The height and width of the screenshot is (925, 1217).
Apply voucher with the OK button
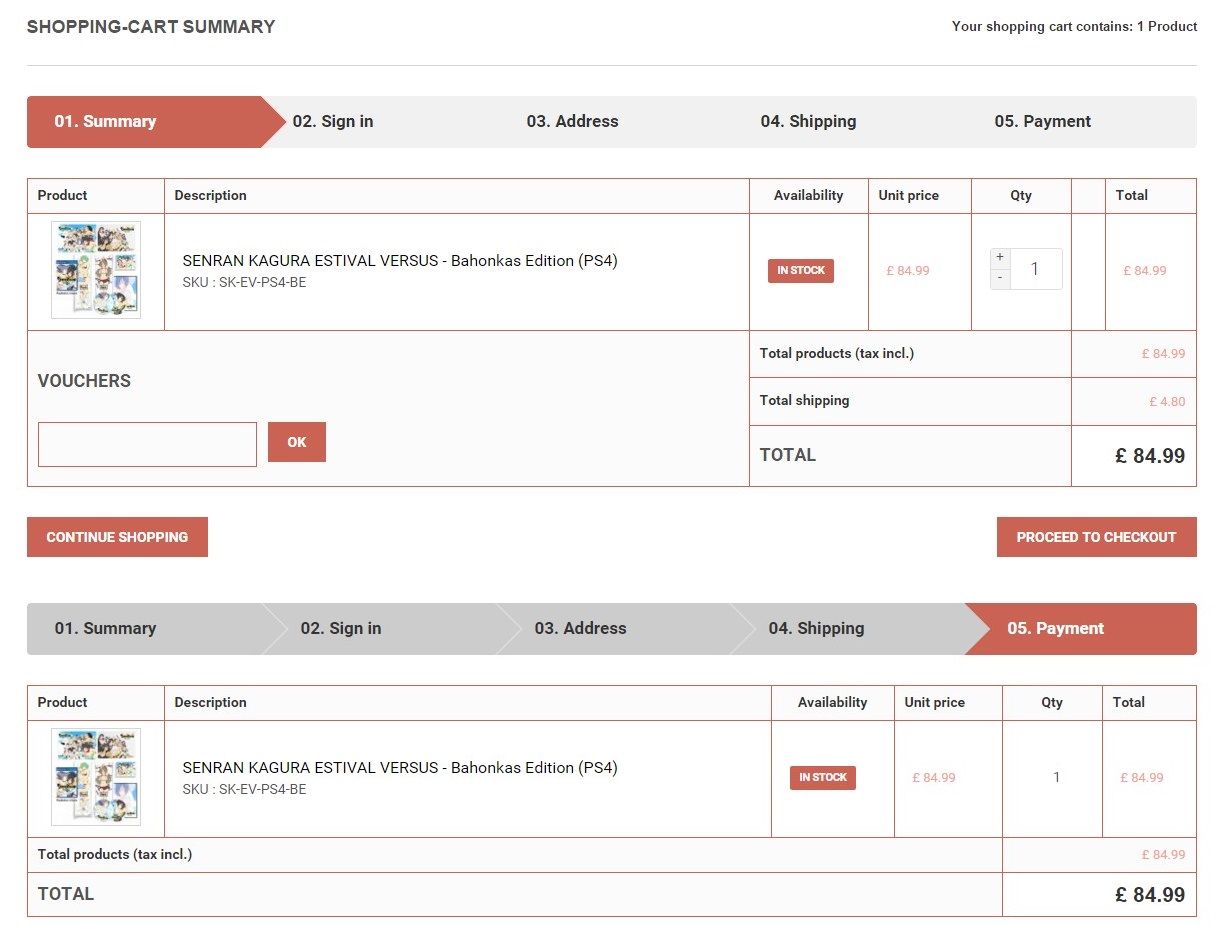tap(297, 442)
